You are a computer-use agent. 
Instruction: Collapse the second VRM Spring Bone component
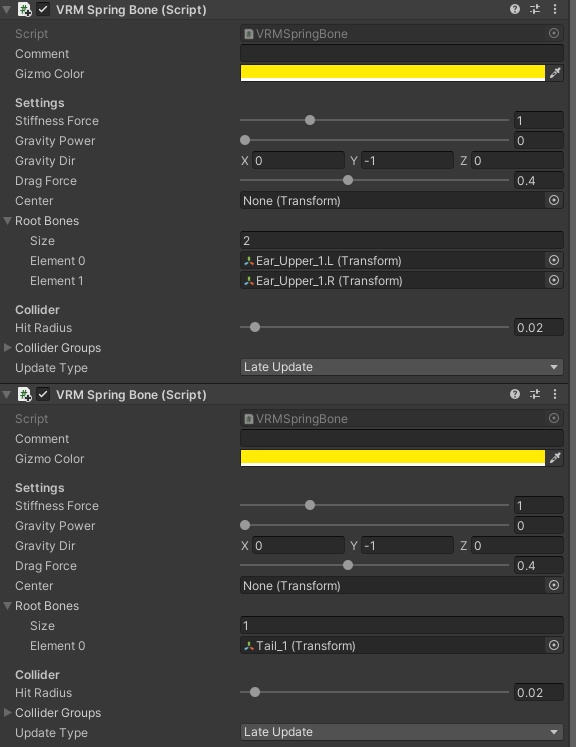pyautogui.click(x=7, y=394)
